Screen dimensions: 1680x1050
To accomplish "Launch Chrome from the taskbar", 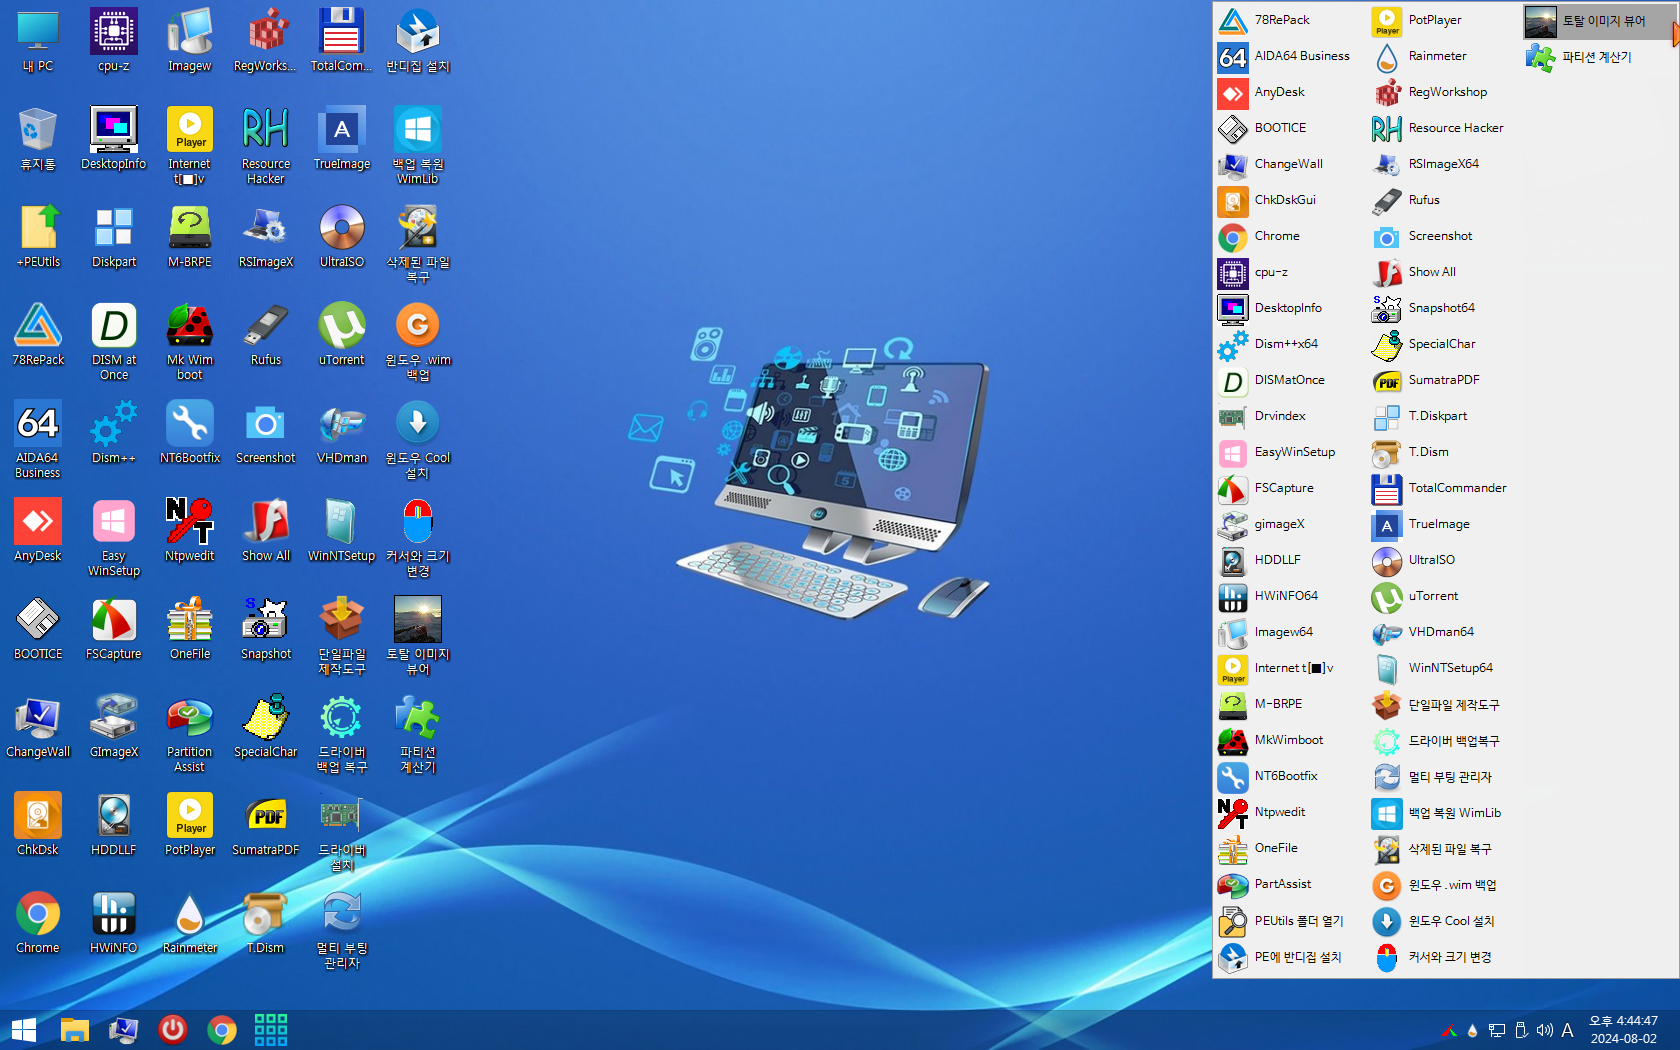I will (222, 1029).
